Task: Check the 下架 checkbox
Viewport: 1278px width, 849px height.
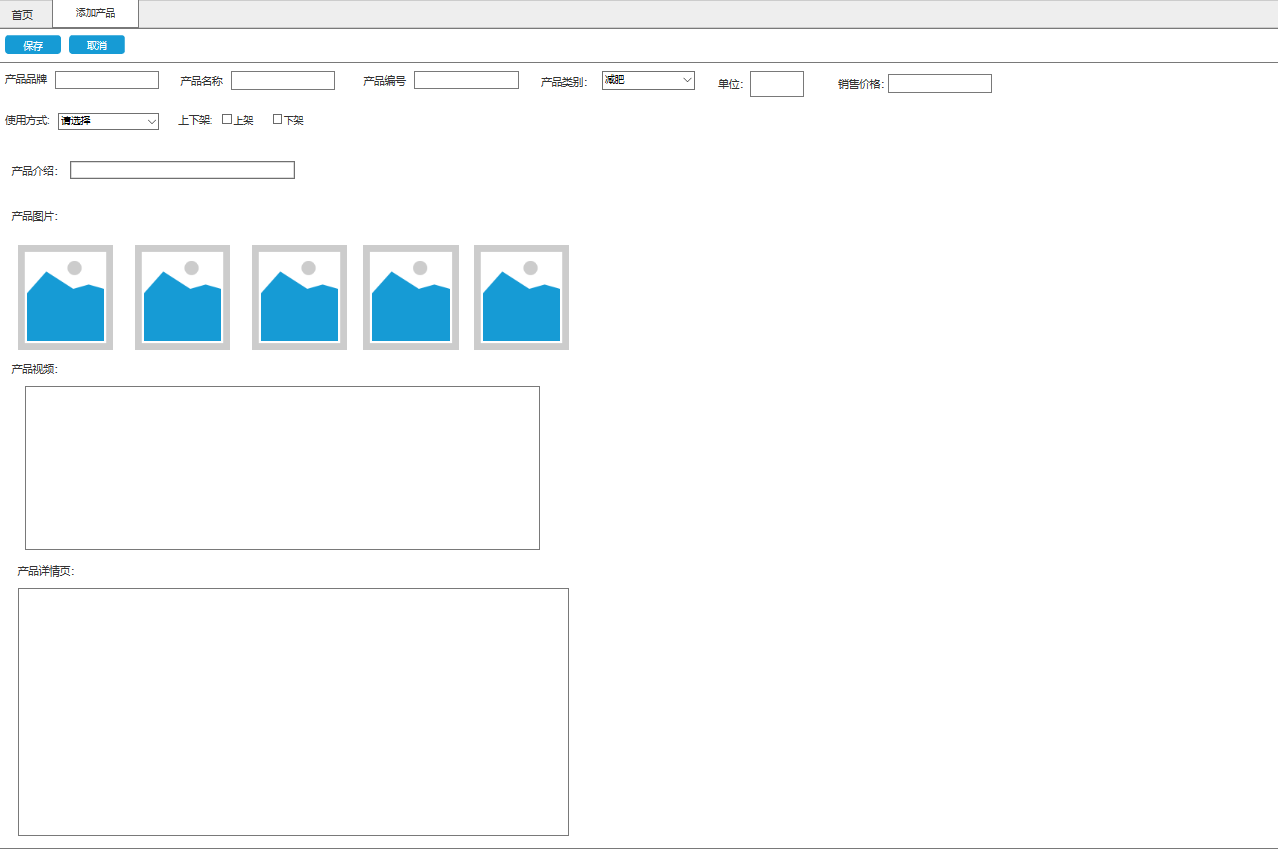Action: point(278,120)
